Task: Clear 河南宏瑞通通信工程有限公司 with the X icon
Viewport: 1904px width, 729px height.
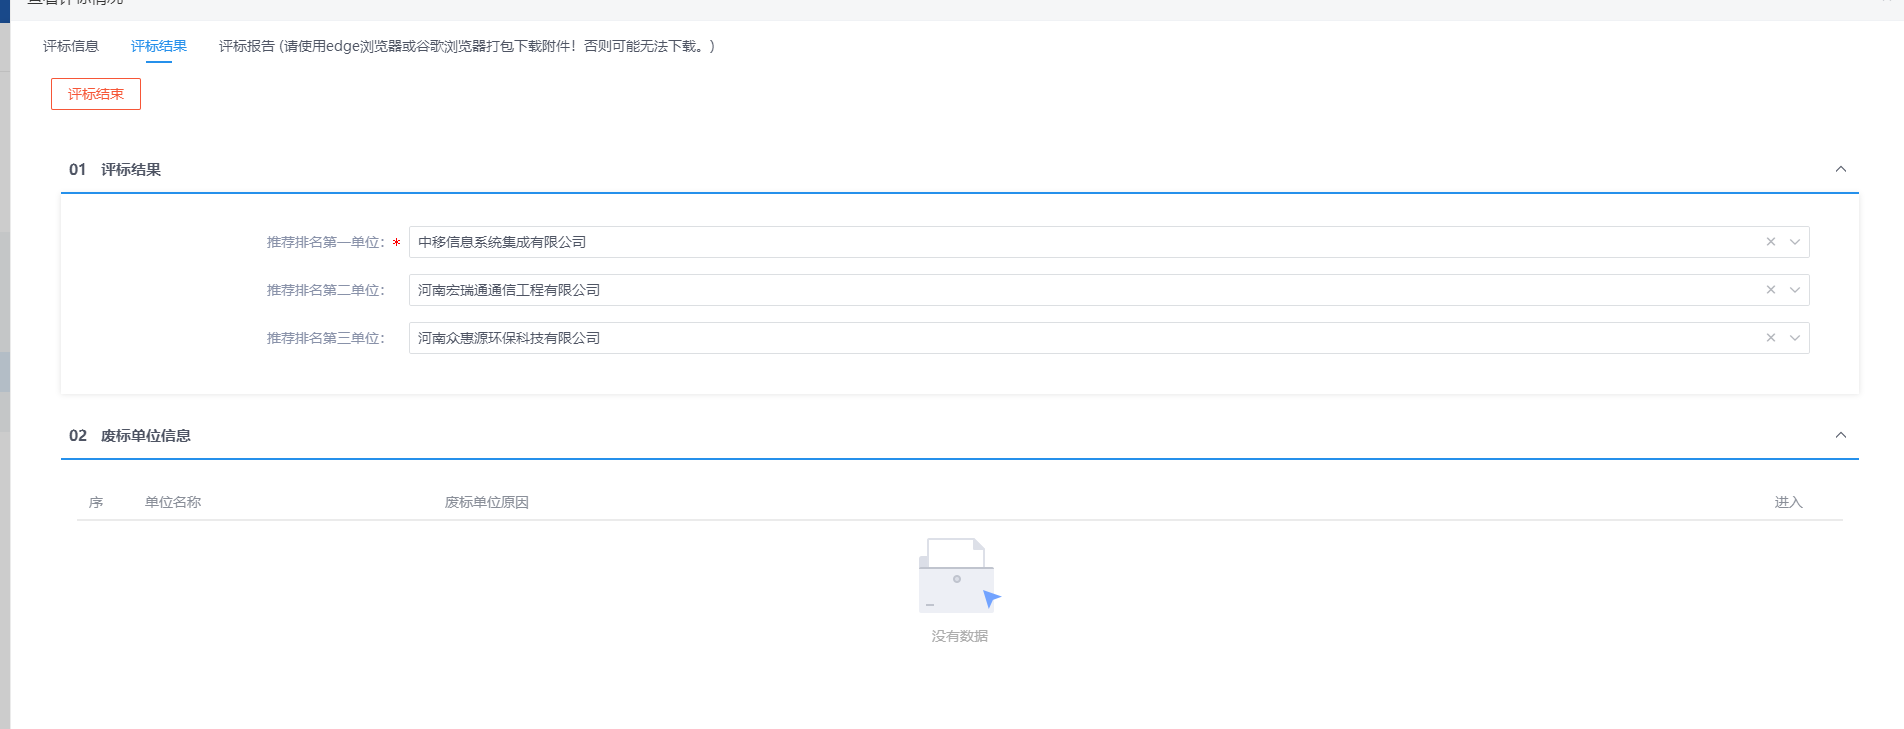Action: click(x=1770, y=290)
